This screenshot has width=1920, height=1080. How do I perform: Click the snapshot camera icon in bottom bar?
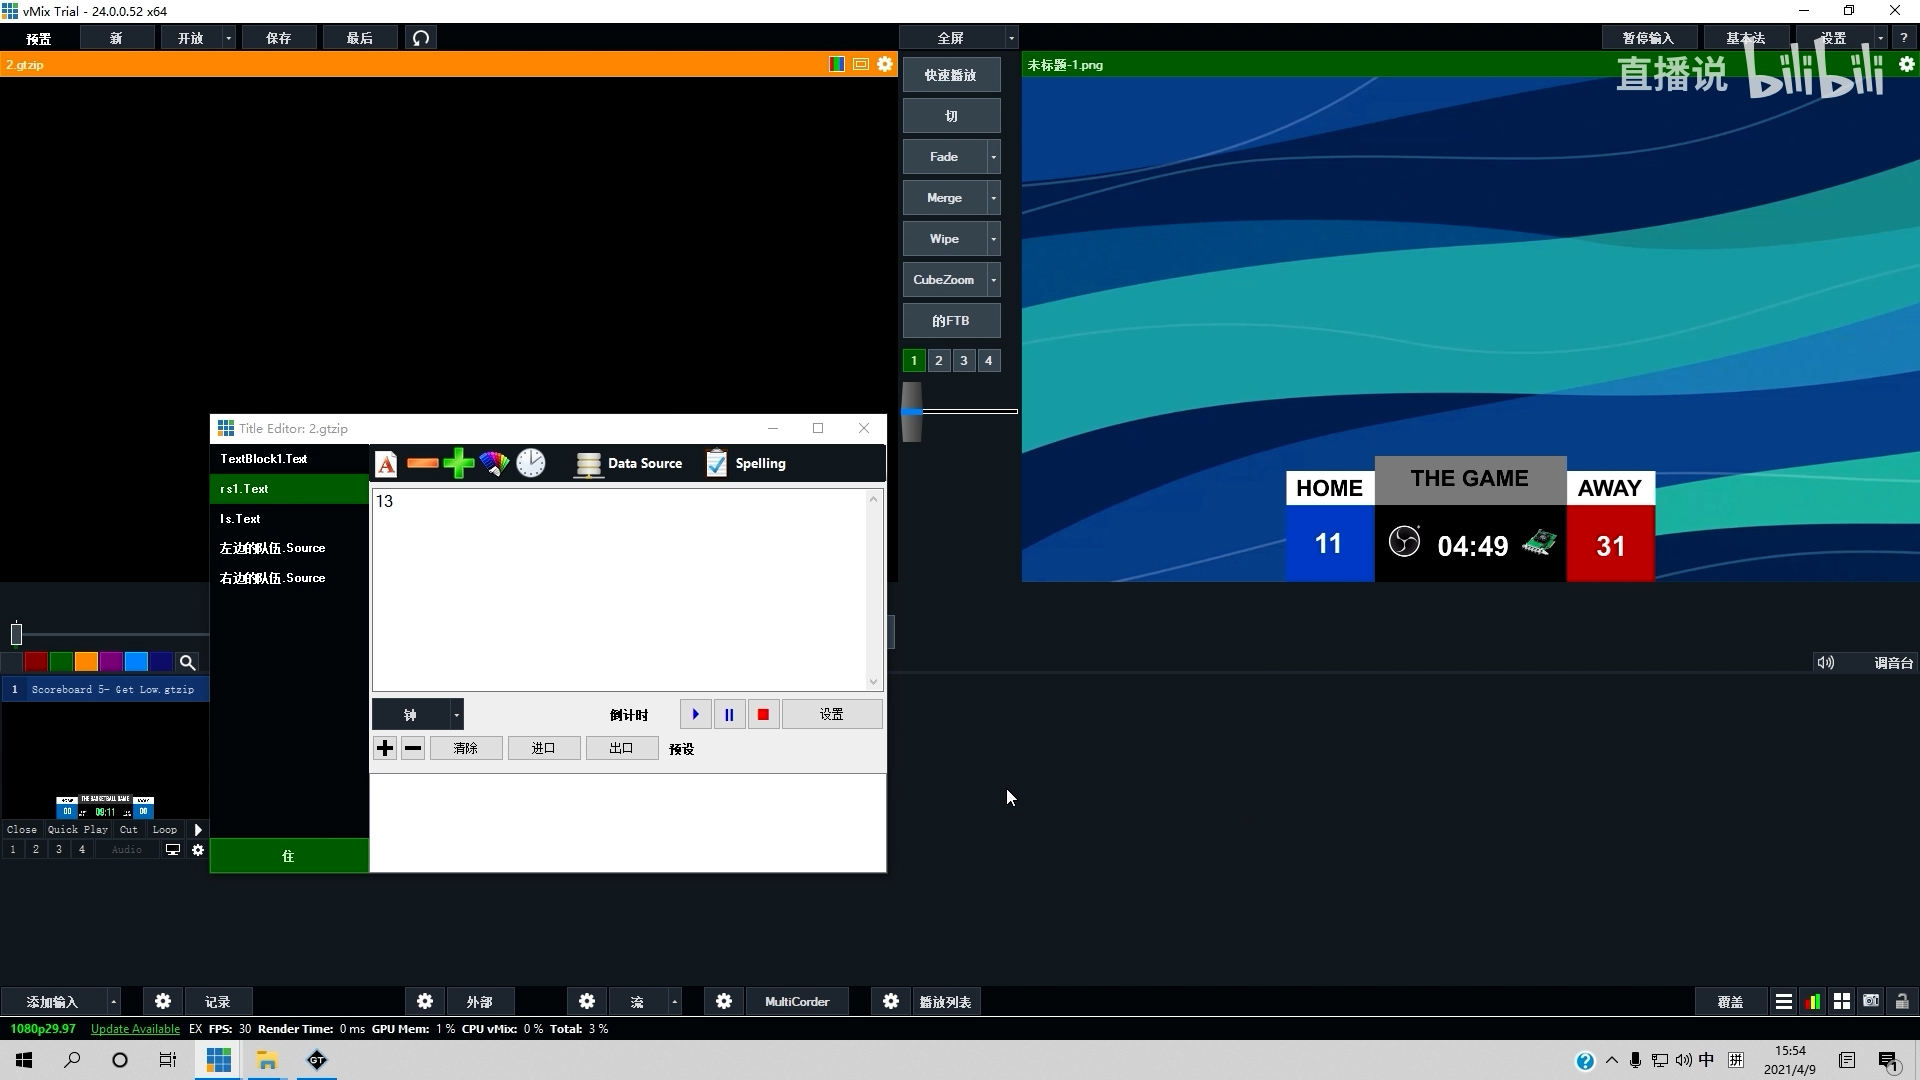(x=1871, y=1002)
